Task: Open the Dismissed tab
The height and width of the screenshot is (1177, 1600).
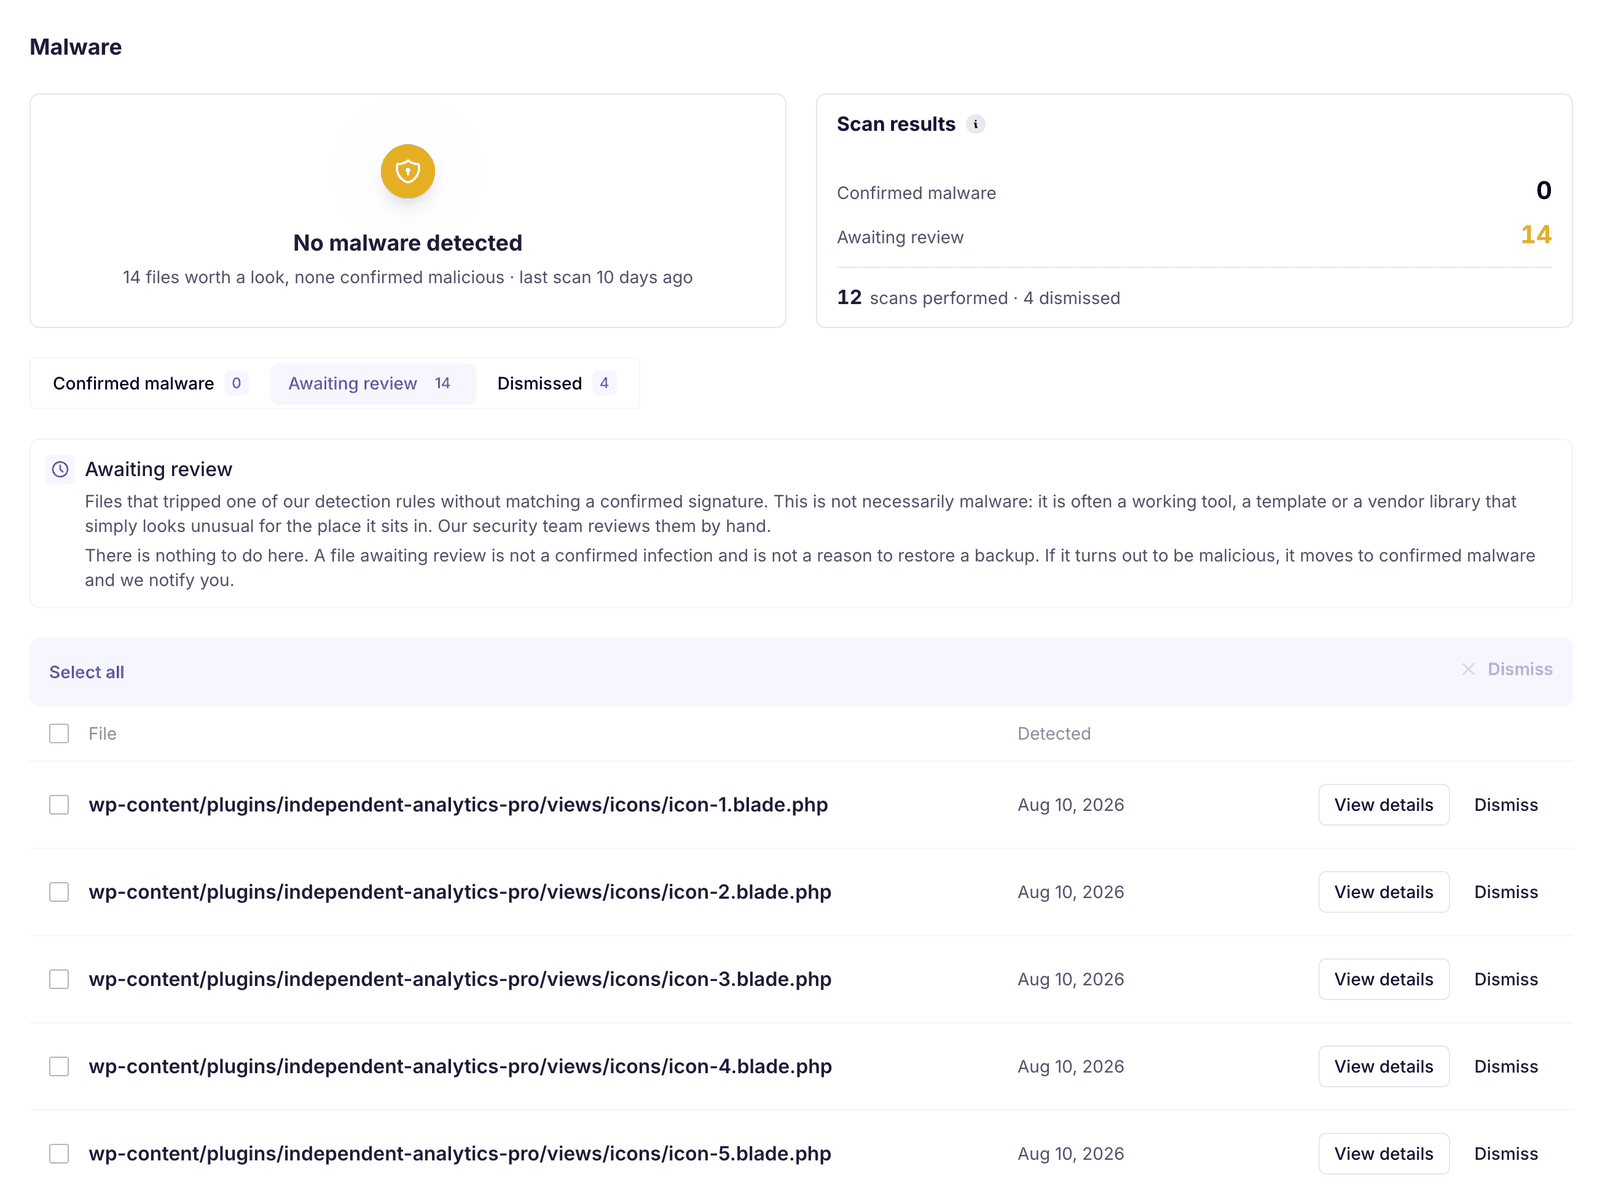Action: tap(556, 383)
